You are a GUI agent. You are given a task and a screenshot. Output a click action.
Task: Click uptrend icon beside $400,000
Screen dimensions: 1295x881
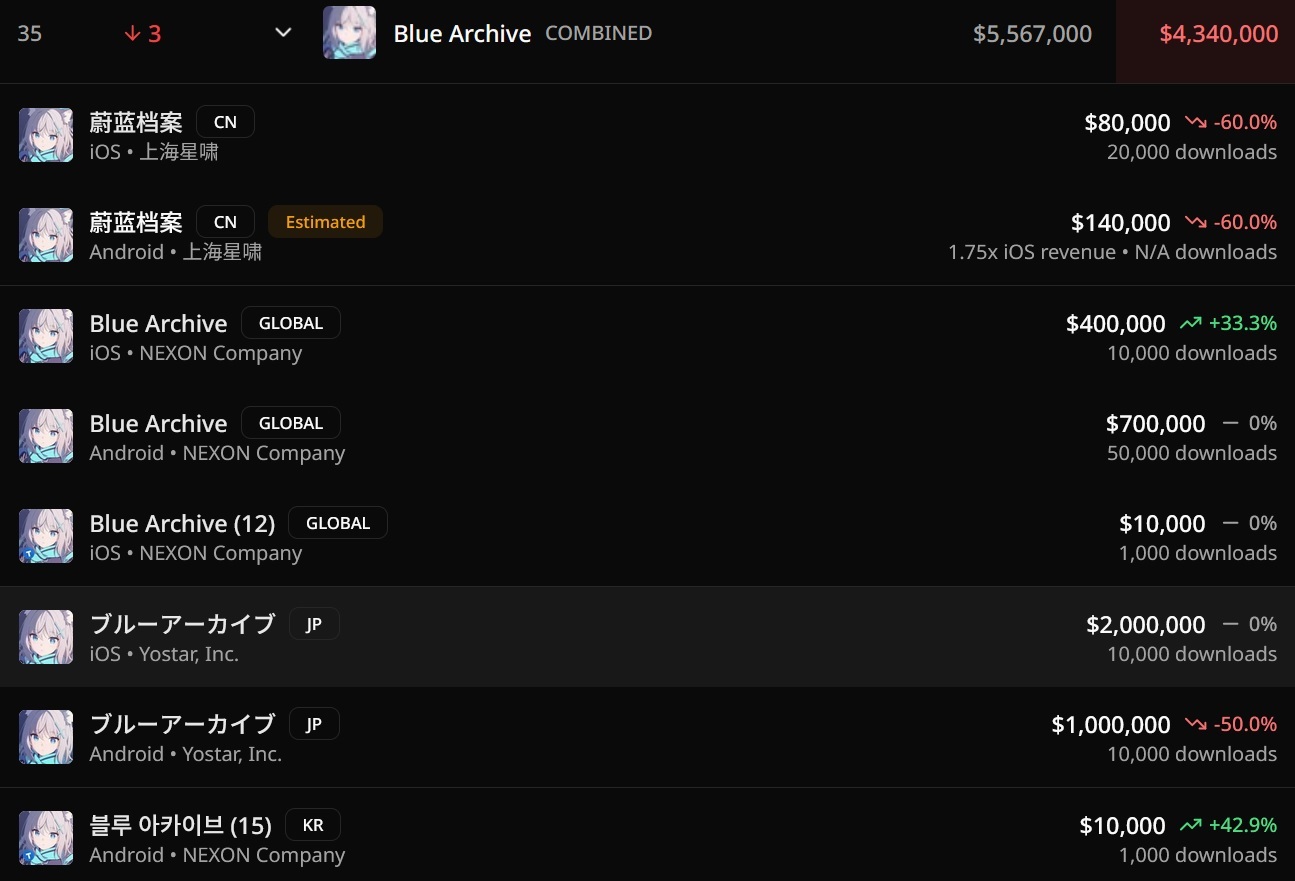(1190, 323)
